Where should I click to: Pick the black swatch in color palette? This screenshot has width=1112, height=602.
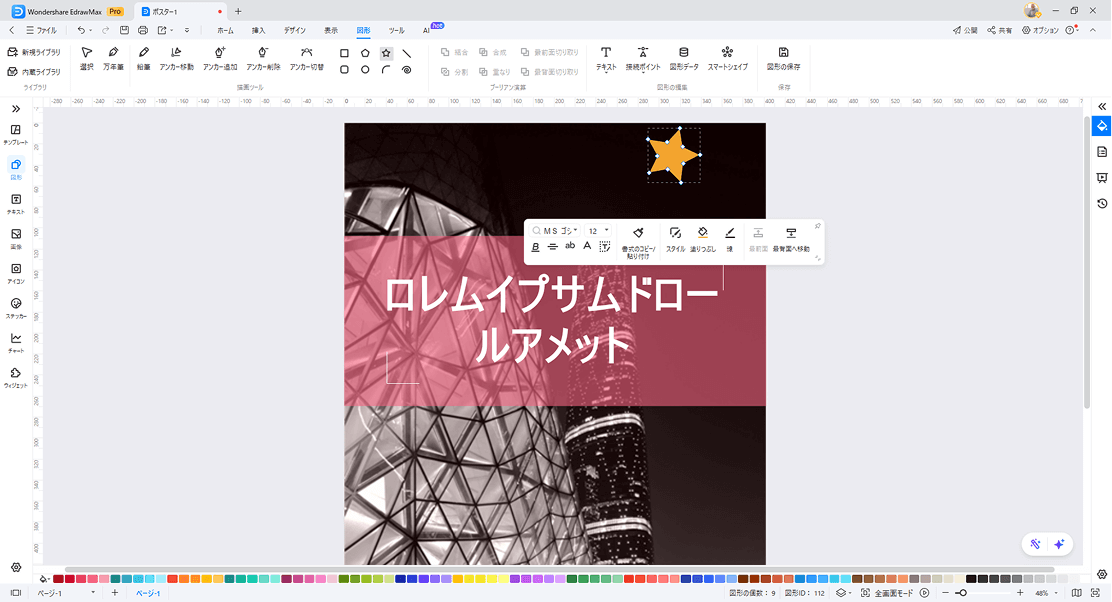(x=970, y=579)
